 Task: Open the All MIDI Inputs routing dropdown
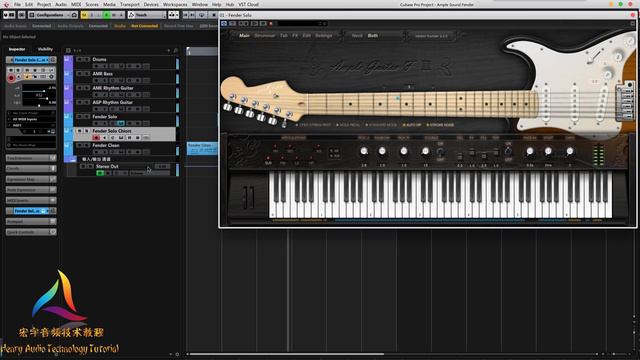31,119
